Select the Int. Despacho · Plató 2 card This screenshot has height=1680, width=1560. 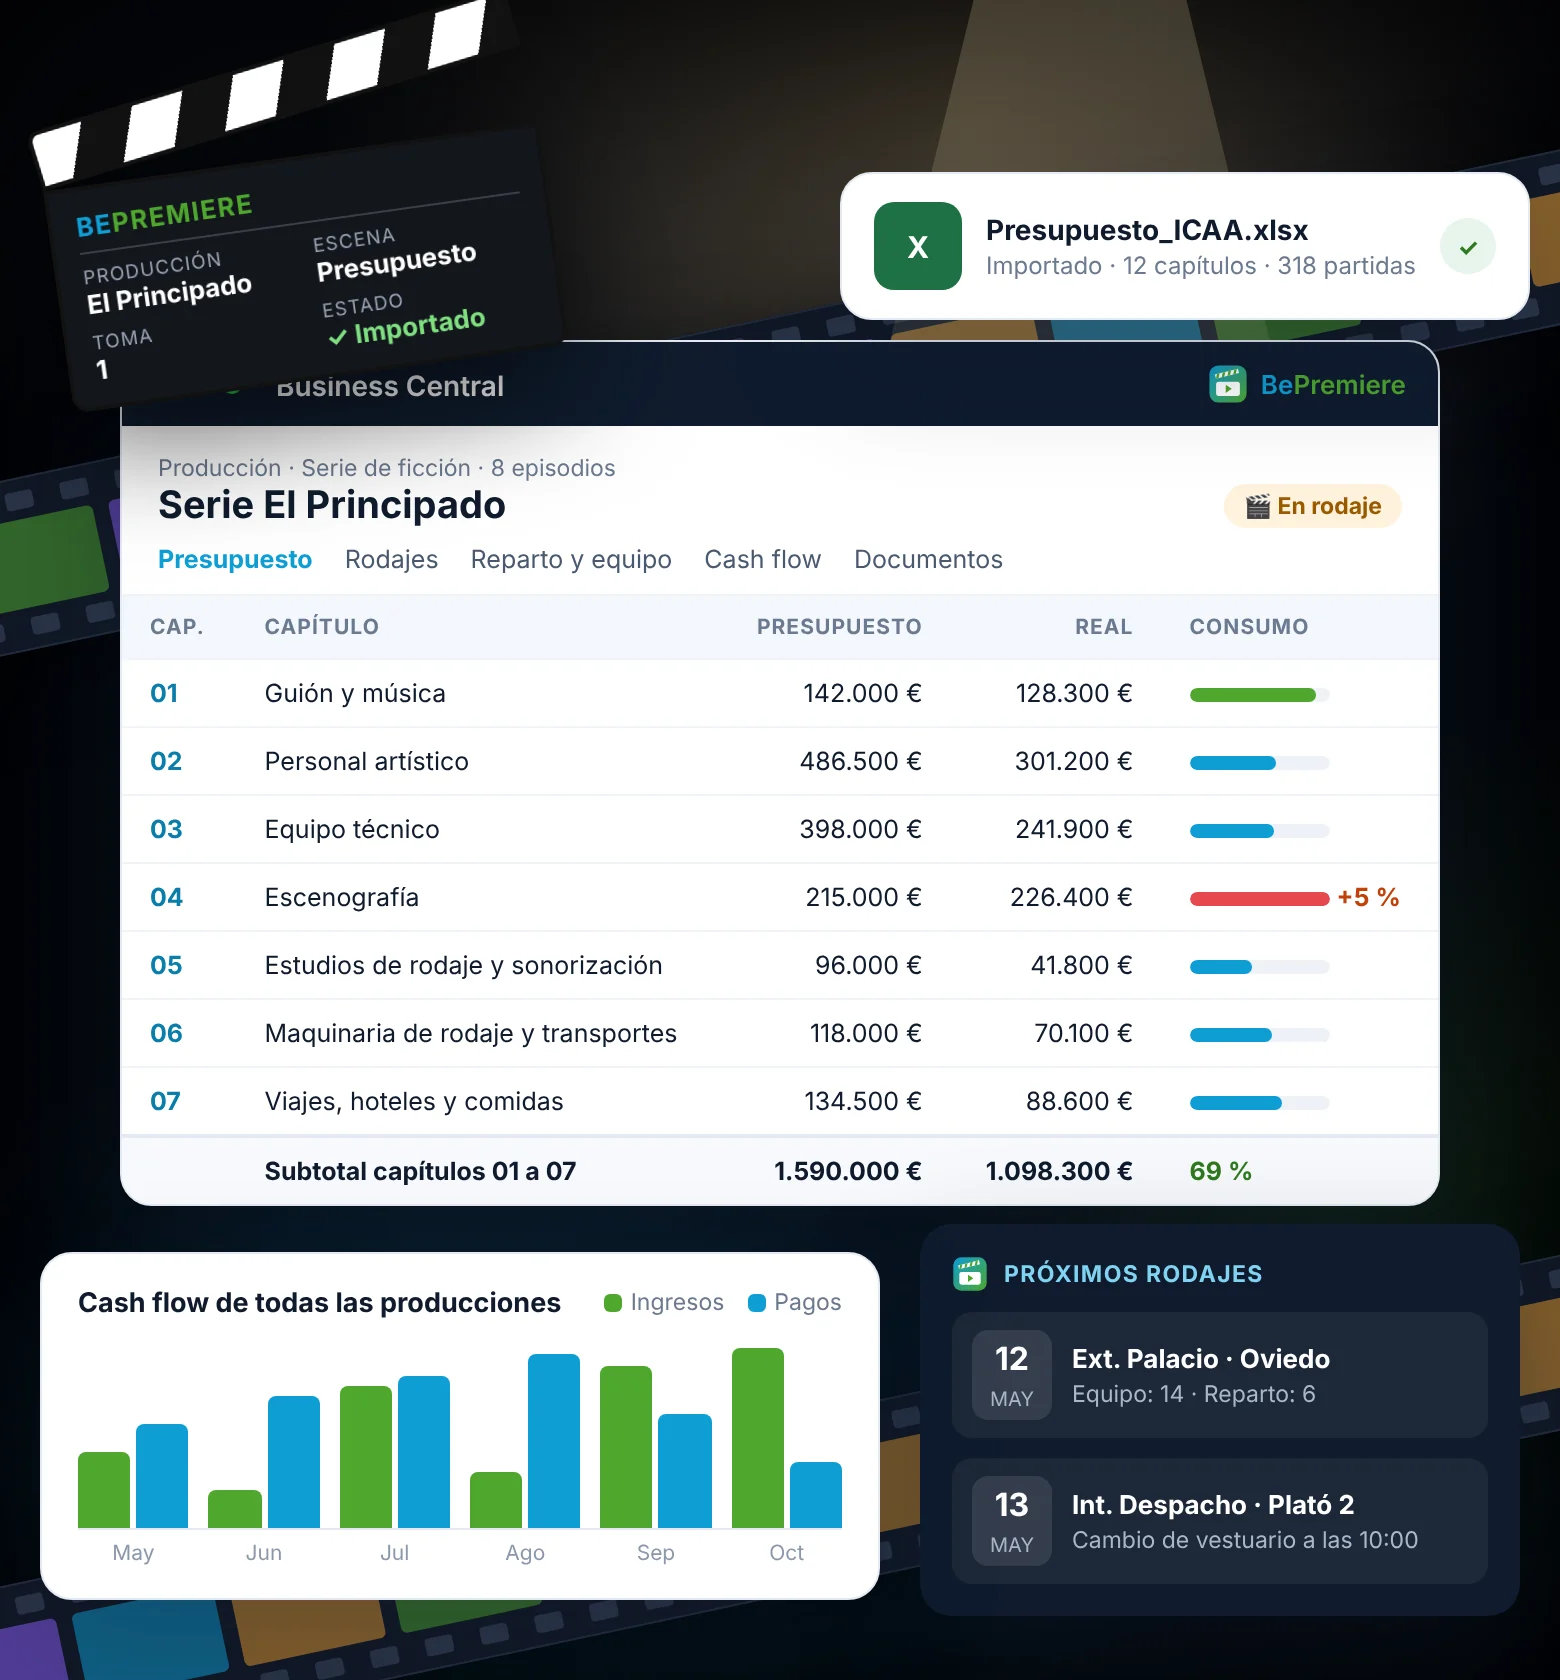[1220, 1521]
